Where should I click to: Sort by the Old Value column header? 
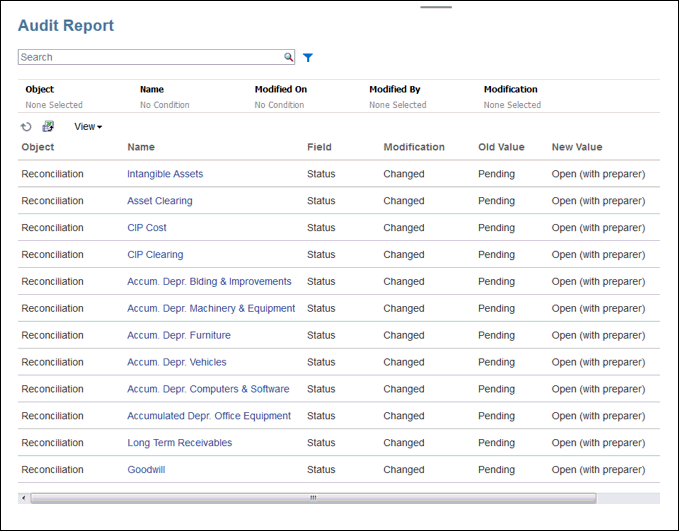pyautogui.click(x=501, y=147)
